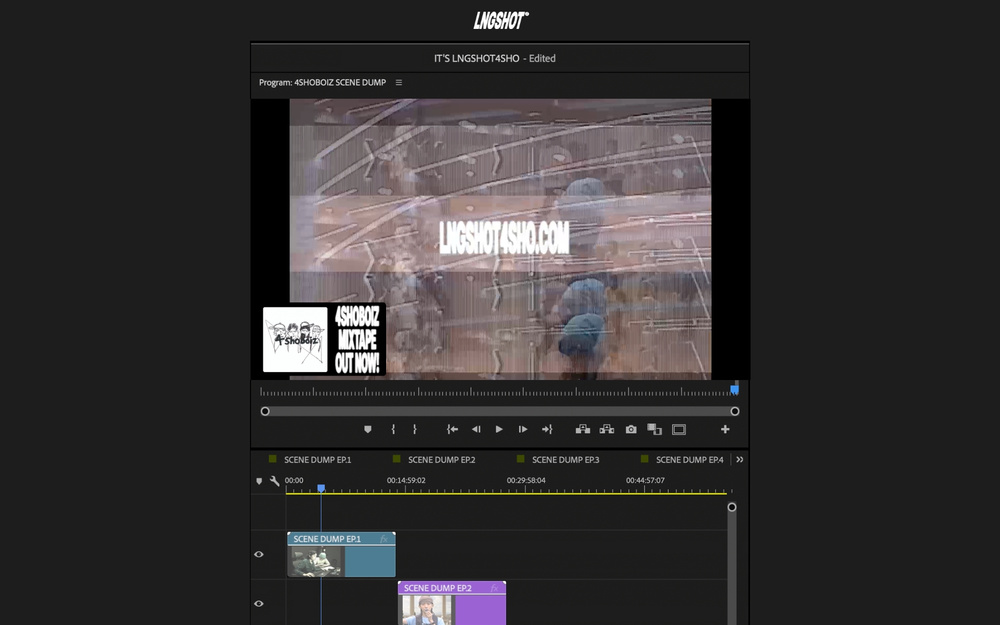Click the Add Marker icon in transport controls
The height and width of the screenshot is (625, 1000).
367,429
